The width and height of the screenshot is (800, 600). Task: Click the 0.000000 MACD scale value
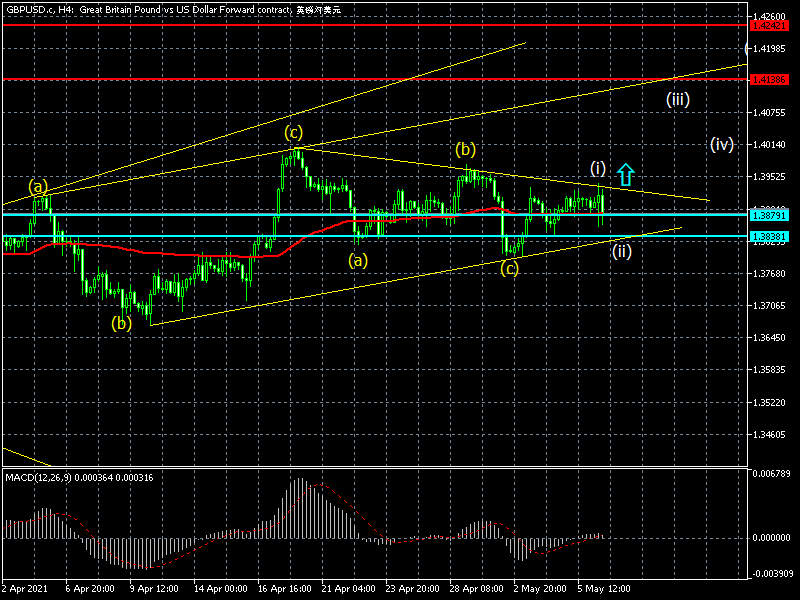click(x=771, y=538)
